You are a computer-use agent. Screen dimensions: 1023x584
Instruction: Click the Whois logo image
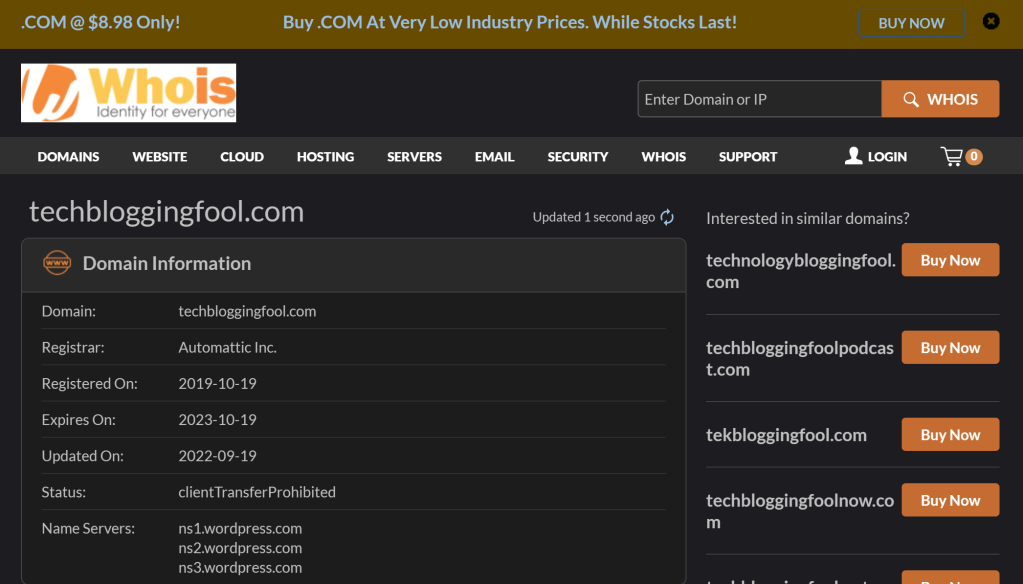(128, 93)
